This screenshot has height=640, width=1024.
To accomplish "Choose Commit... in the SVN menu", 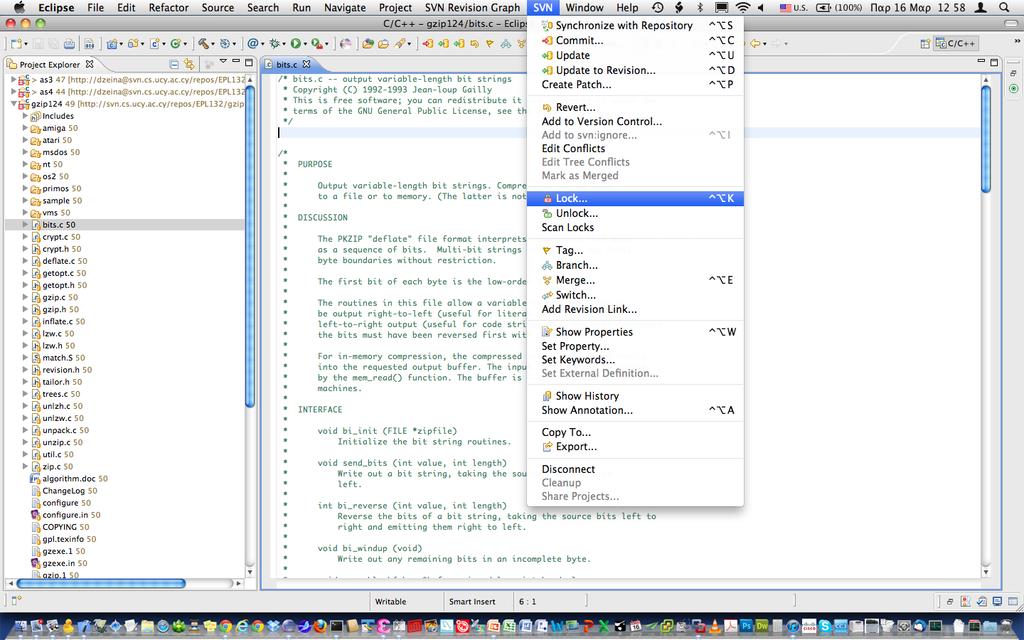I will 635,40.
